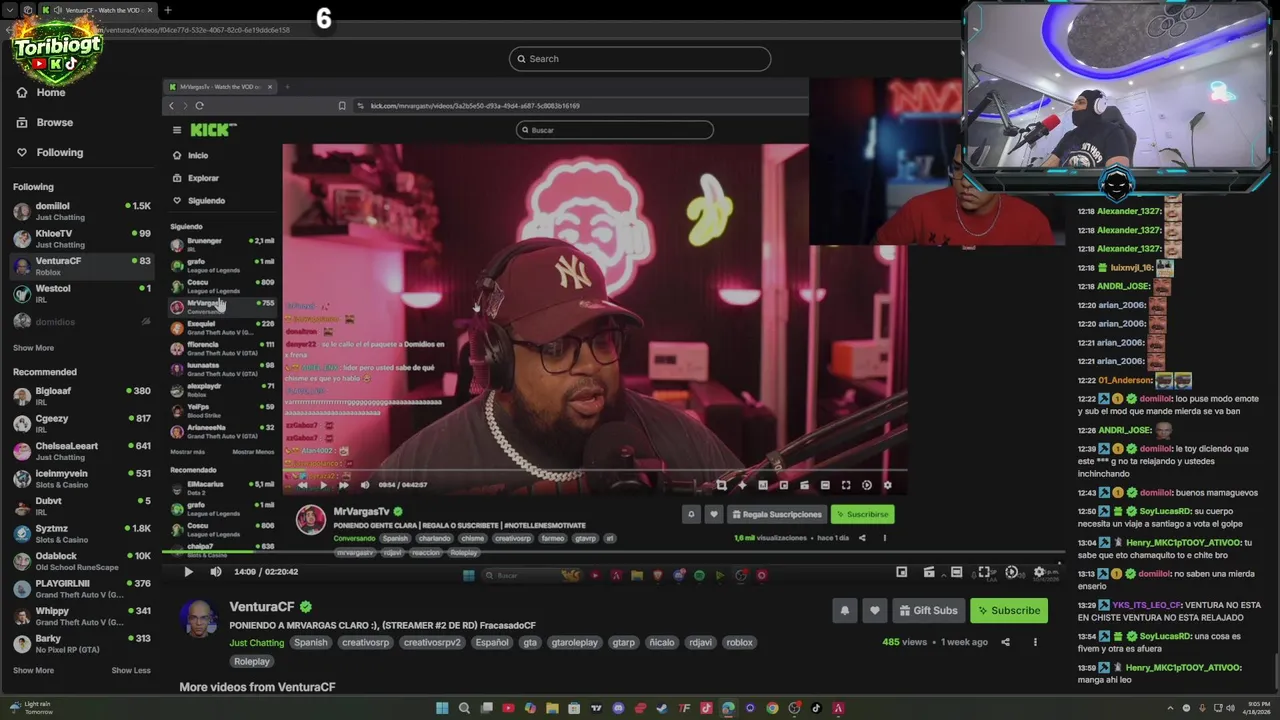Select the Spanish tag
The height and width of the screenshot is (720, 1280).
point(310,642)
